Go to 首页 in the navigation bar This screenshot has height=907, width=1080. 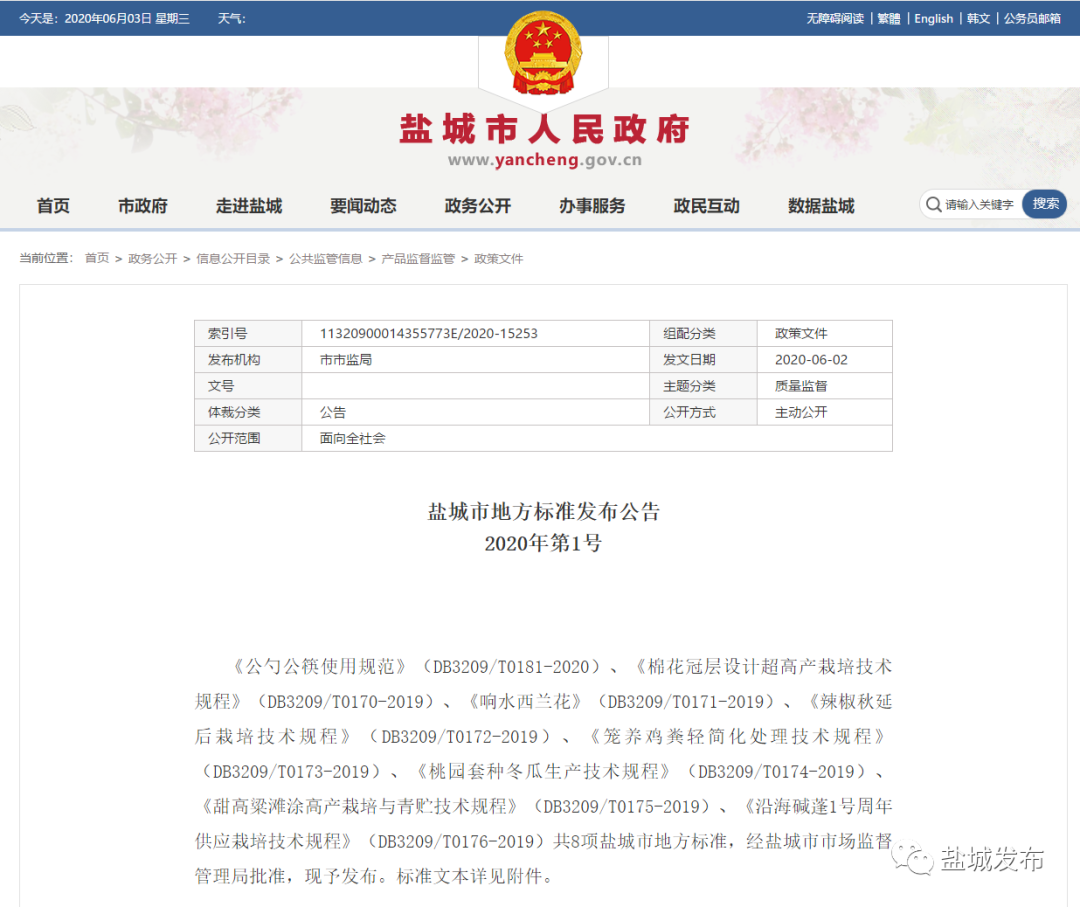pos(53,206)
